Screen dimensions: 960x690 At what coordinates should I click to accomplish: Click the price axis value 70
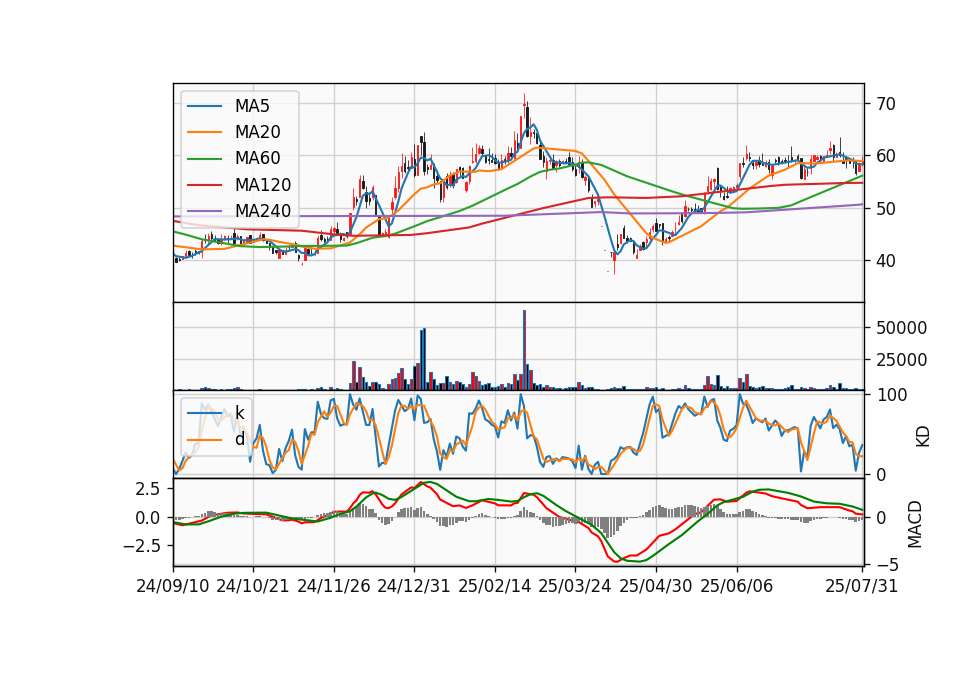pos(886,104)
